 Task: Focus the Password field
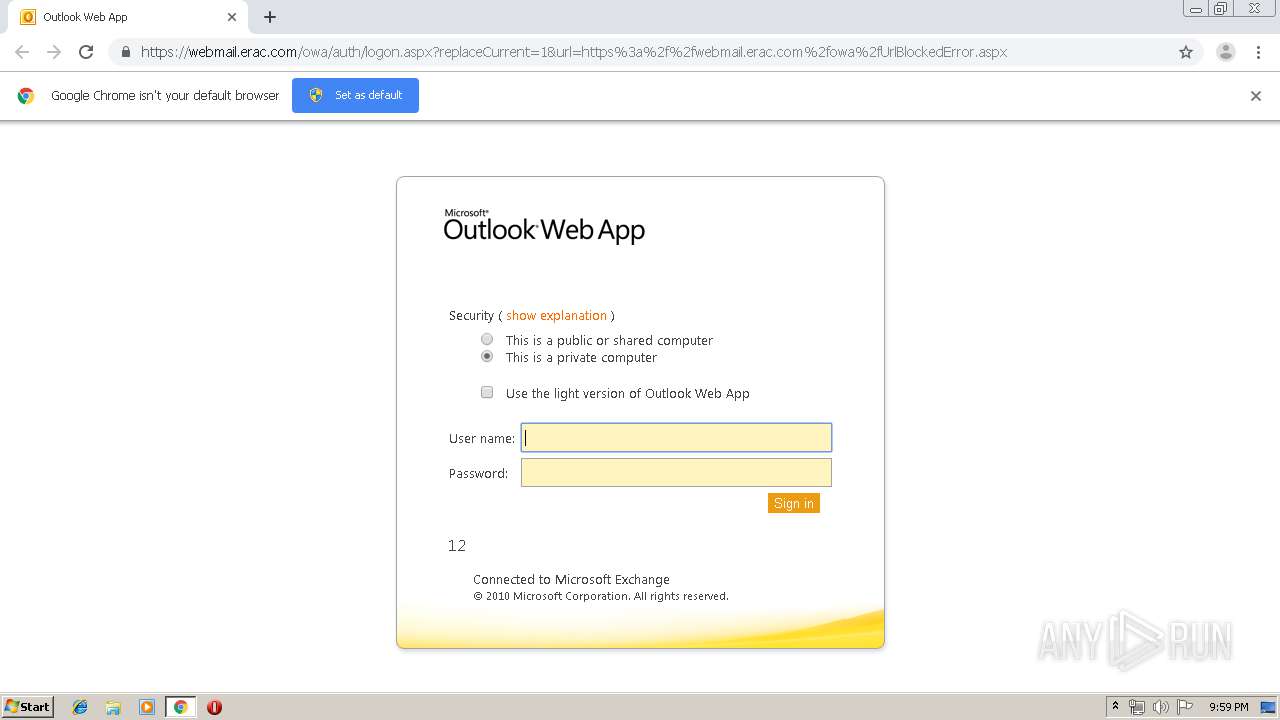click(x=676, y=472)
